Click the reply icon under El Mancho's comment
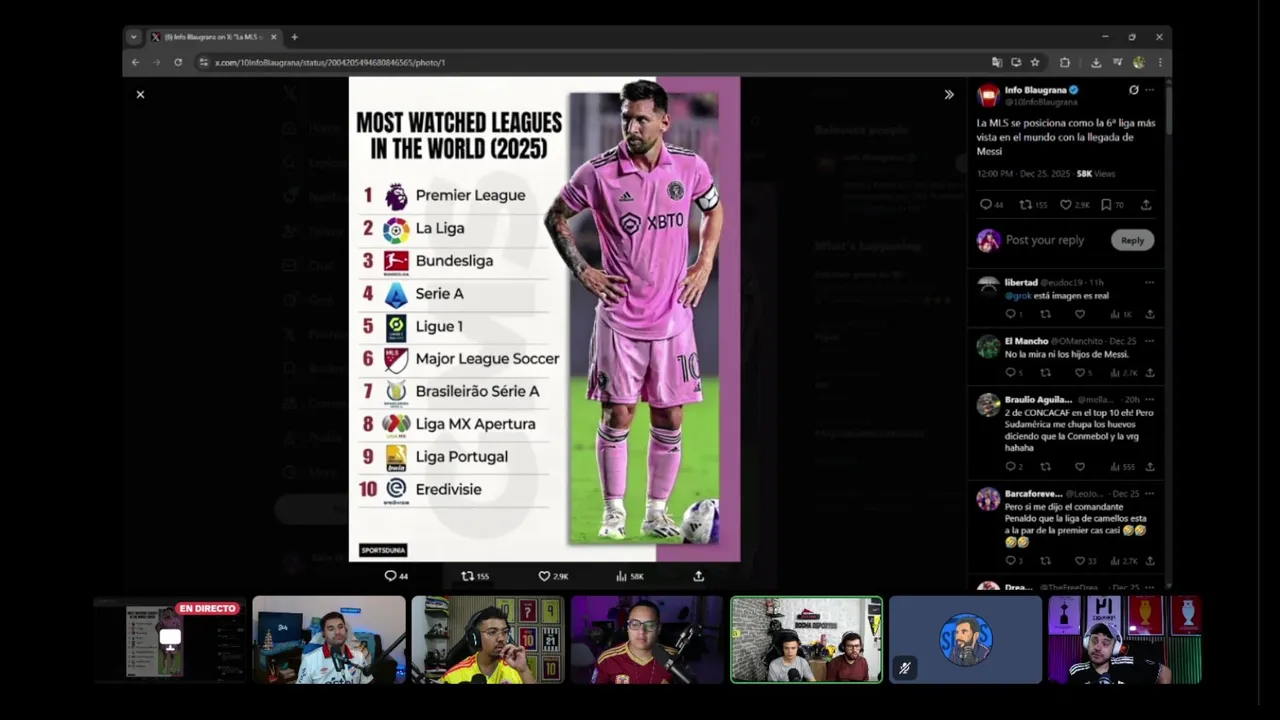This screenshot has width=1280, height=720. [x=1011, y=373]
